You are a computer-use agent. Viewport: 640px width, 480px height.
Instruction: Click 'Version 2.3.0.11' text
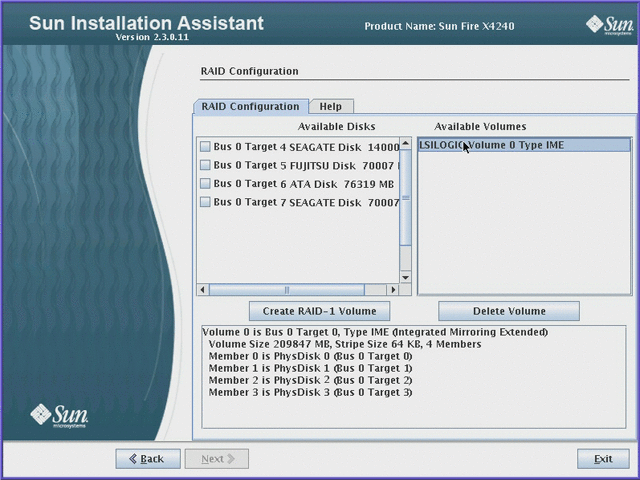tap(152, 37)
